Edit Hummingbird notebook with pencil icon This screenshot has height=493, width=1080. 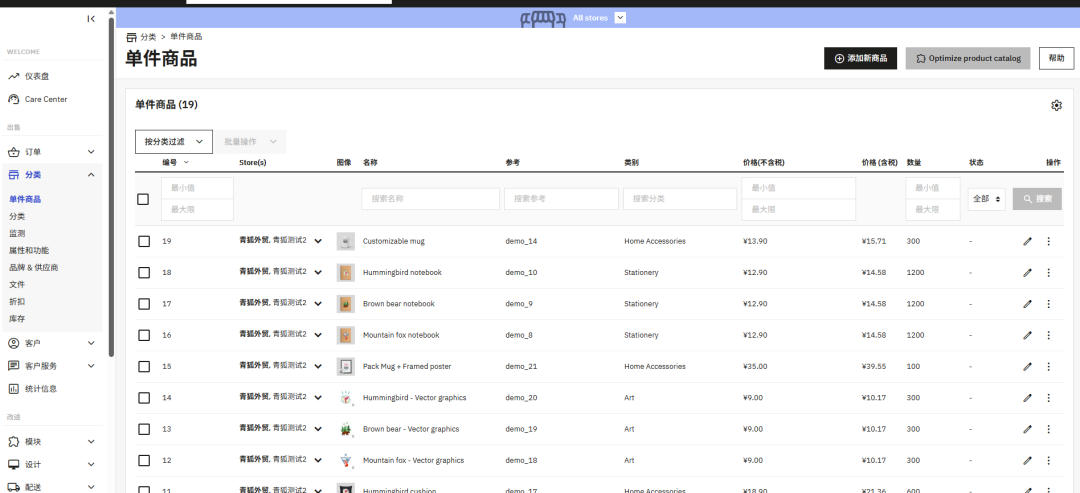point(1027,273)
